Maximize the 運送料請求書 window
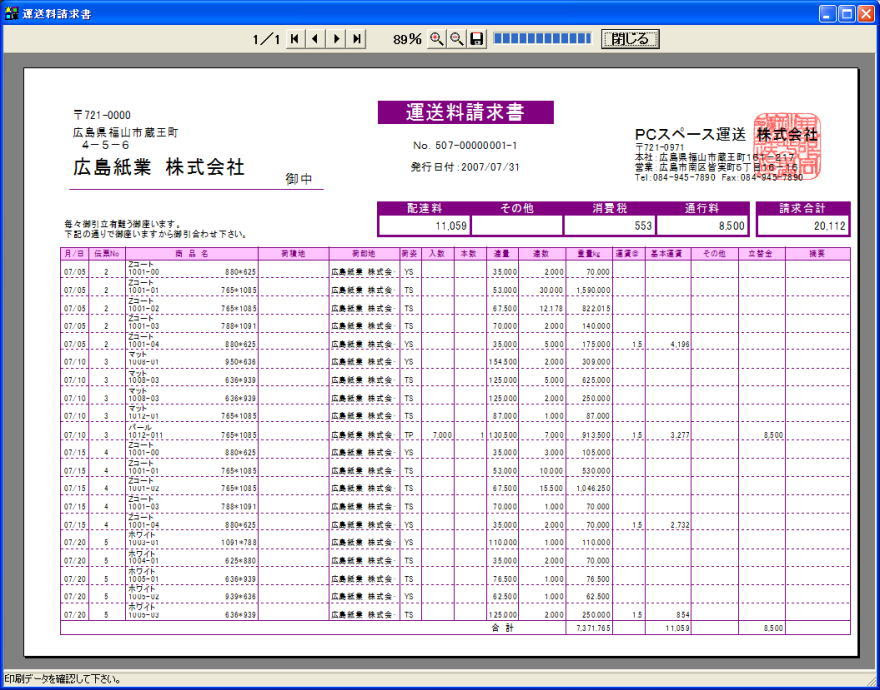880x690 pixels. point(846,14)
